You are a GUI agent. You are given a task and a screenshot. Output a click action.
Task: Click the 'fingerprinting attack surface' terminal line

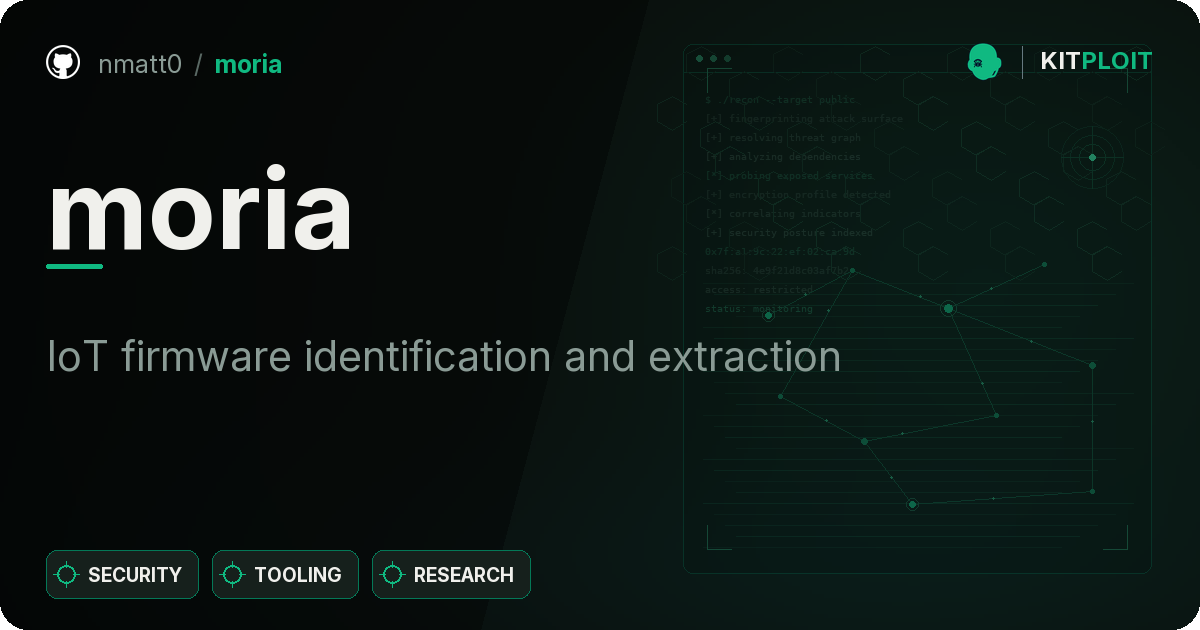pos(803,119)
